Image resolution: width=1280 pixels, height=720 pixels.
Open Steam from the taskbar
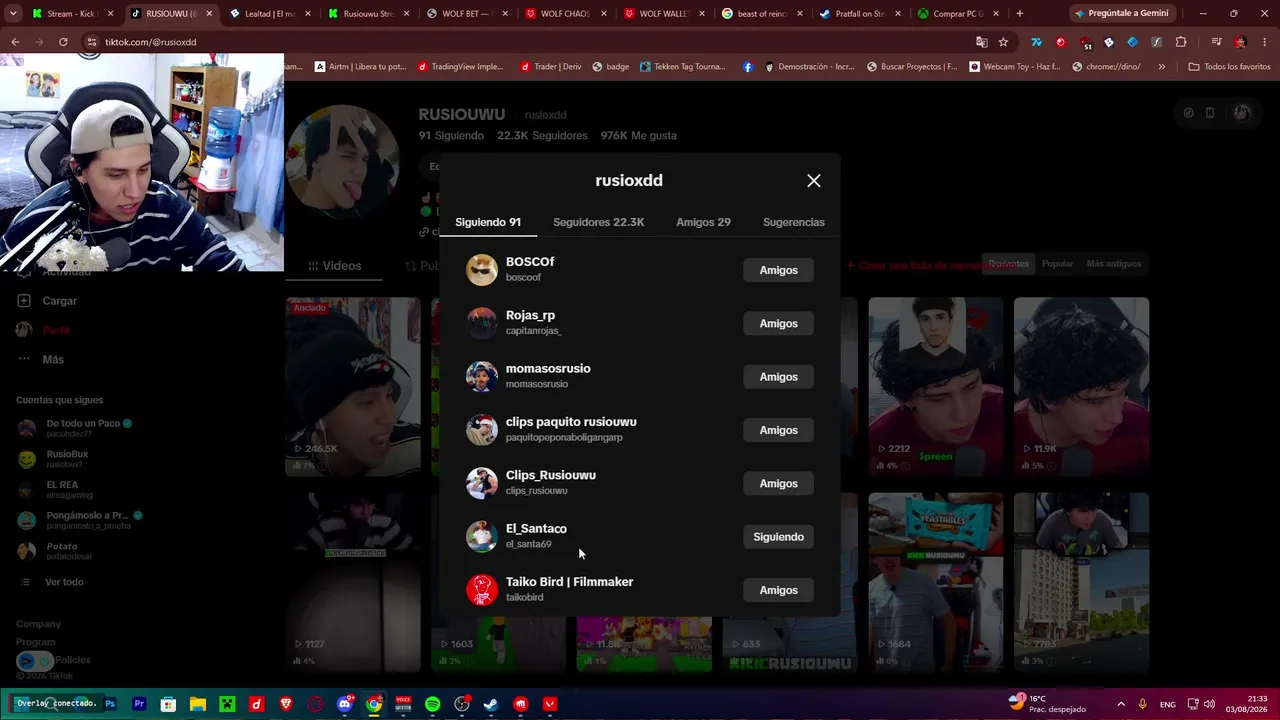pos(491,704)
